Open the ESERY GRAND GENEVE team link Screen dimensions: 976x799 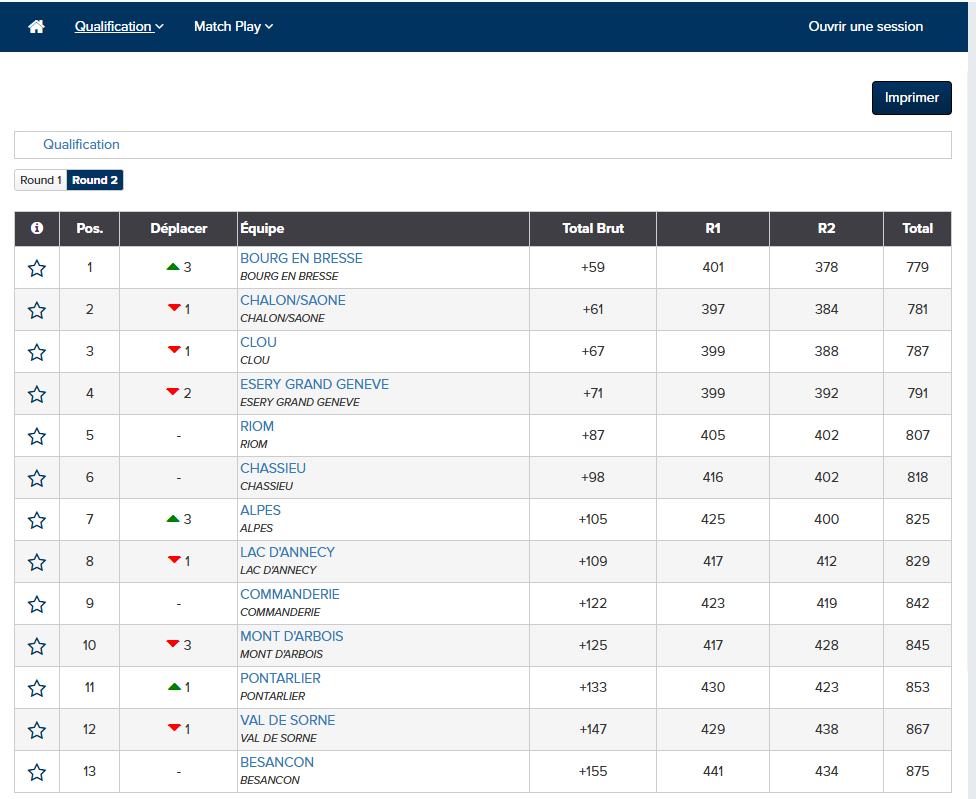[x=314, y=384]
